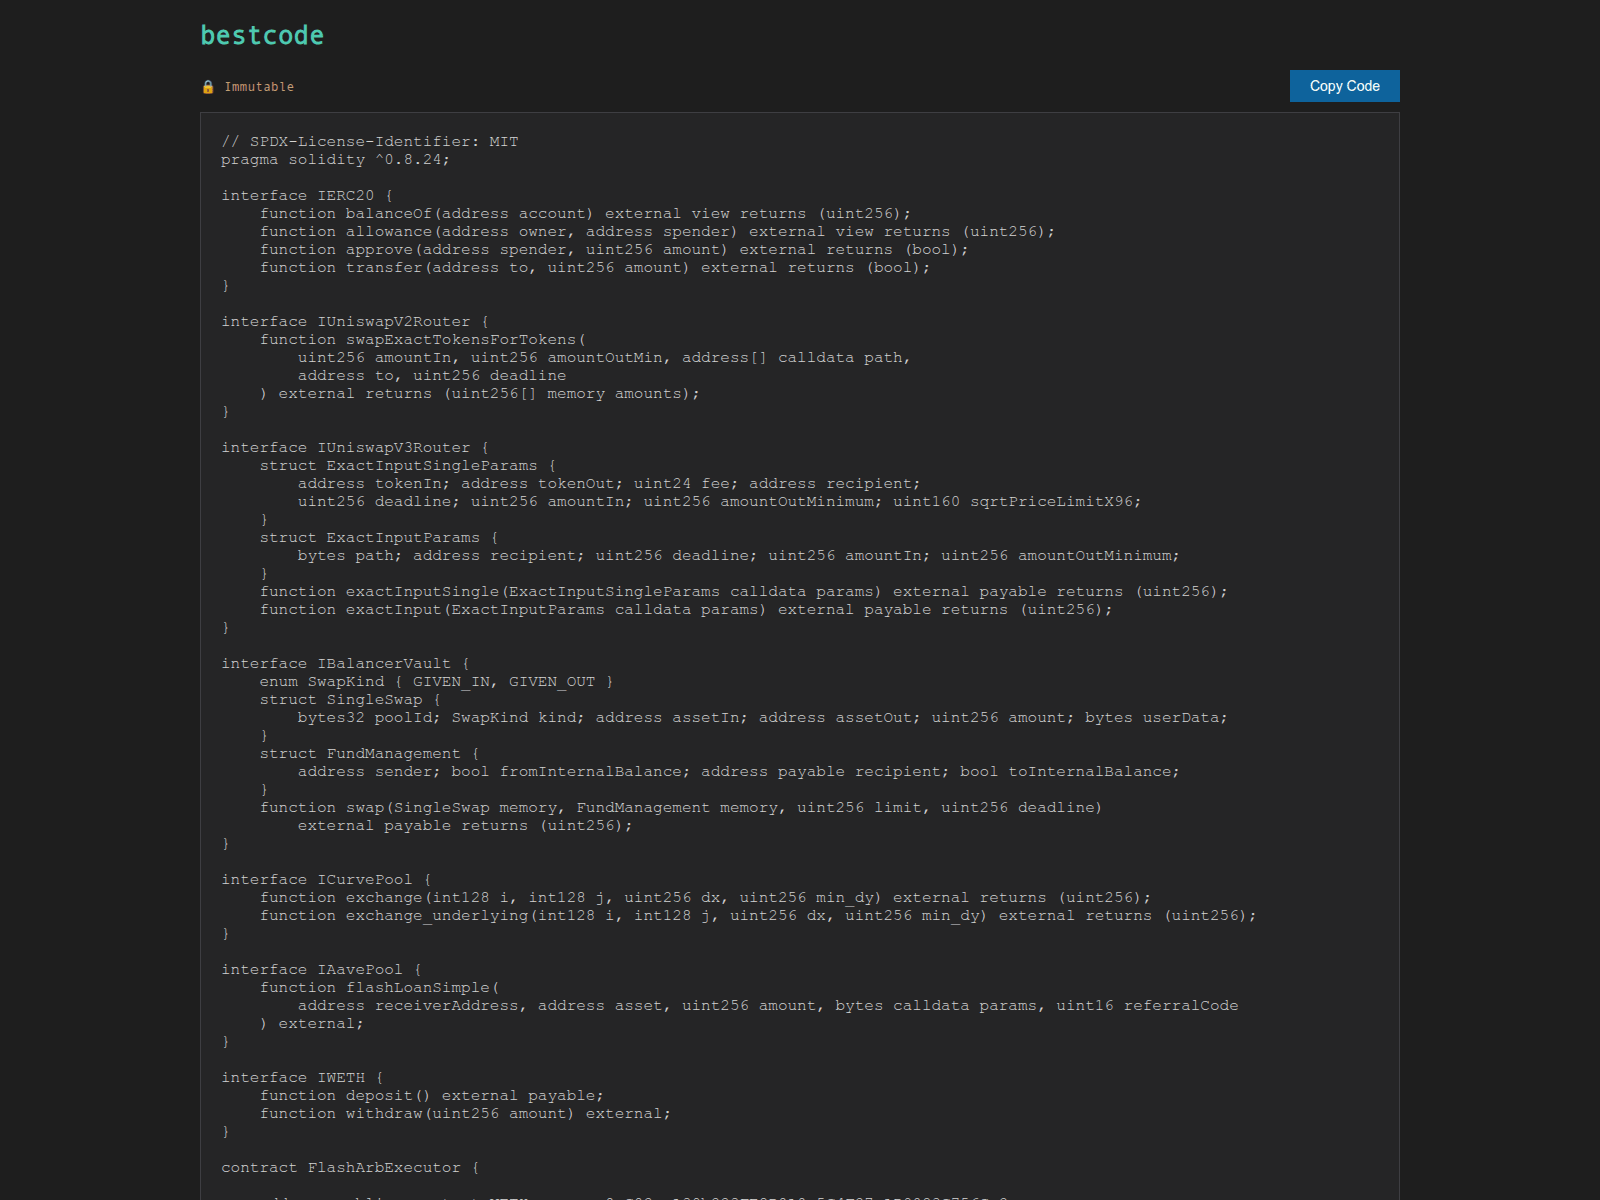The image size is (1600, 1200).
Task: Click the returns uint256[] memory amounts line
Action: coord(480,394)
